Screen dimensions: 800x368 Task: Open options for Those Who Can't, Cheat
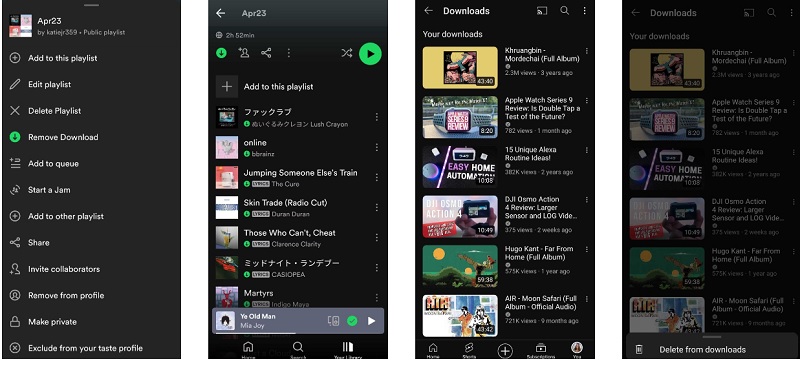[x=377, y=238]
